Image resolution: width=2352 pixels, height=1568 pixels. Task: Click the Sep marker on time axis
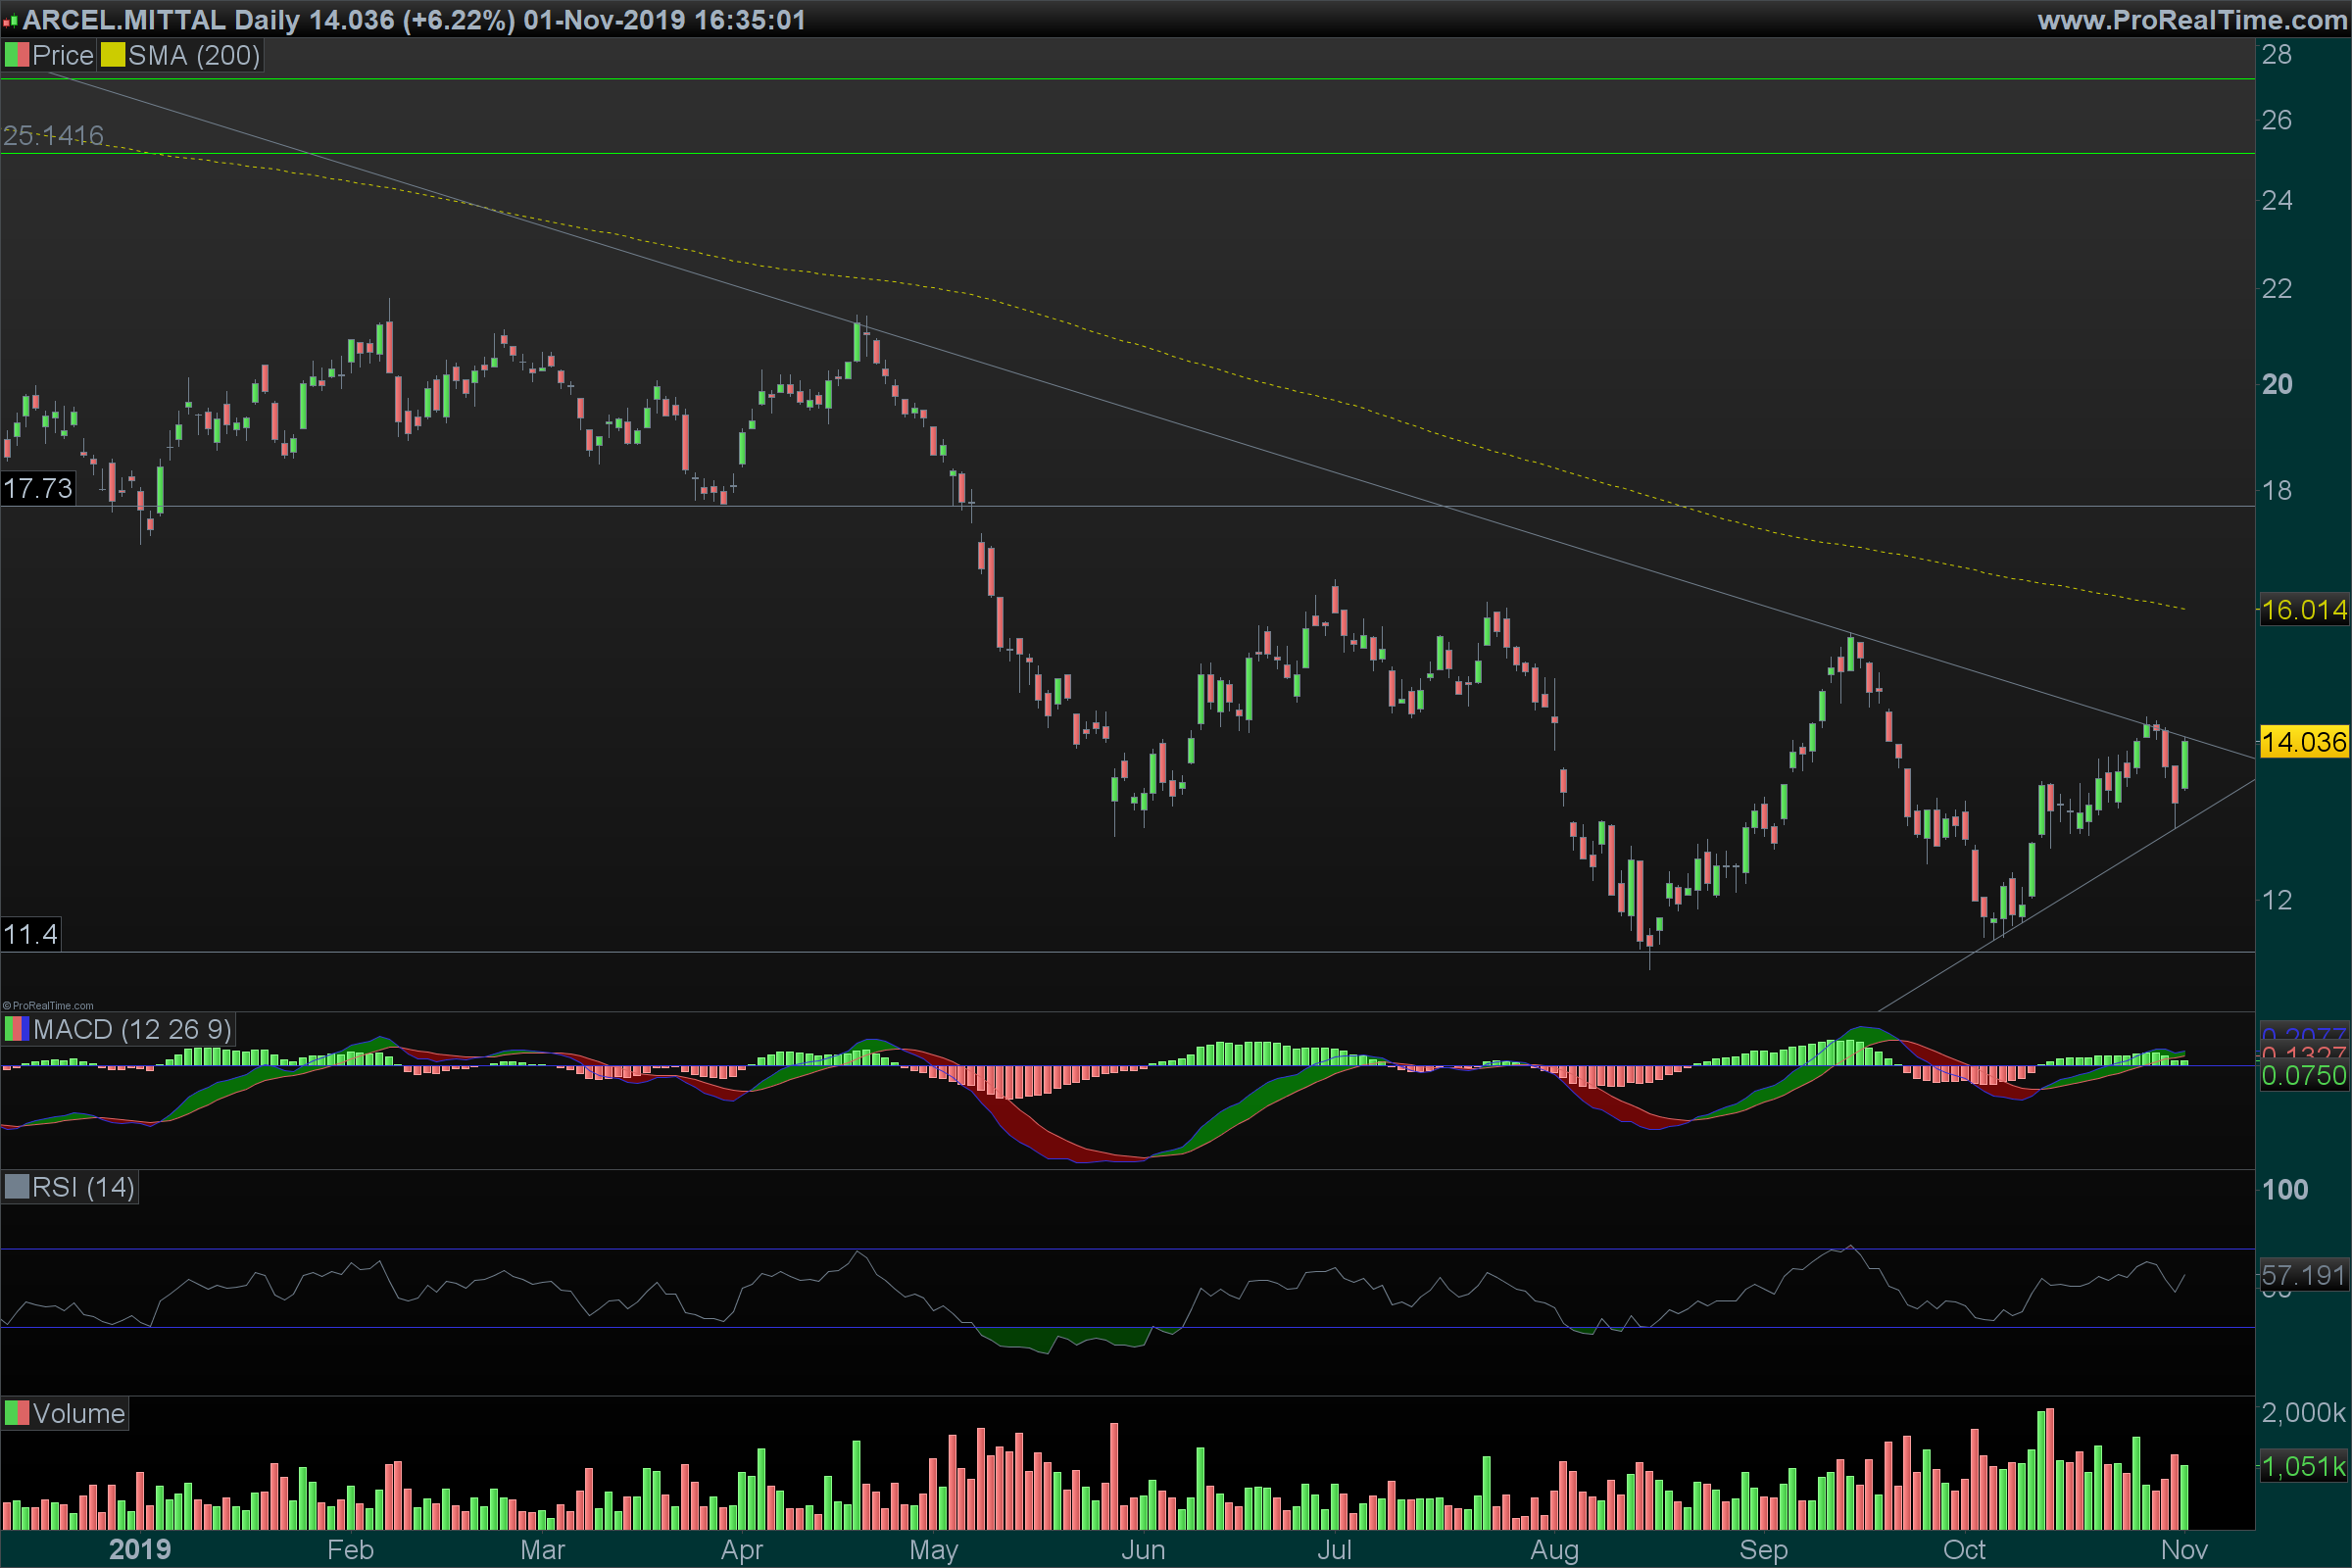(1763, 1550)
